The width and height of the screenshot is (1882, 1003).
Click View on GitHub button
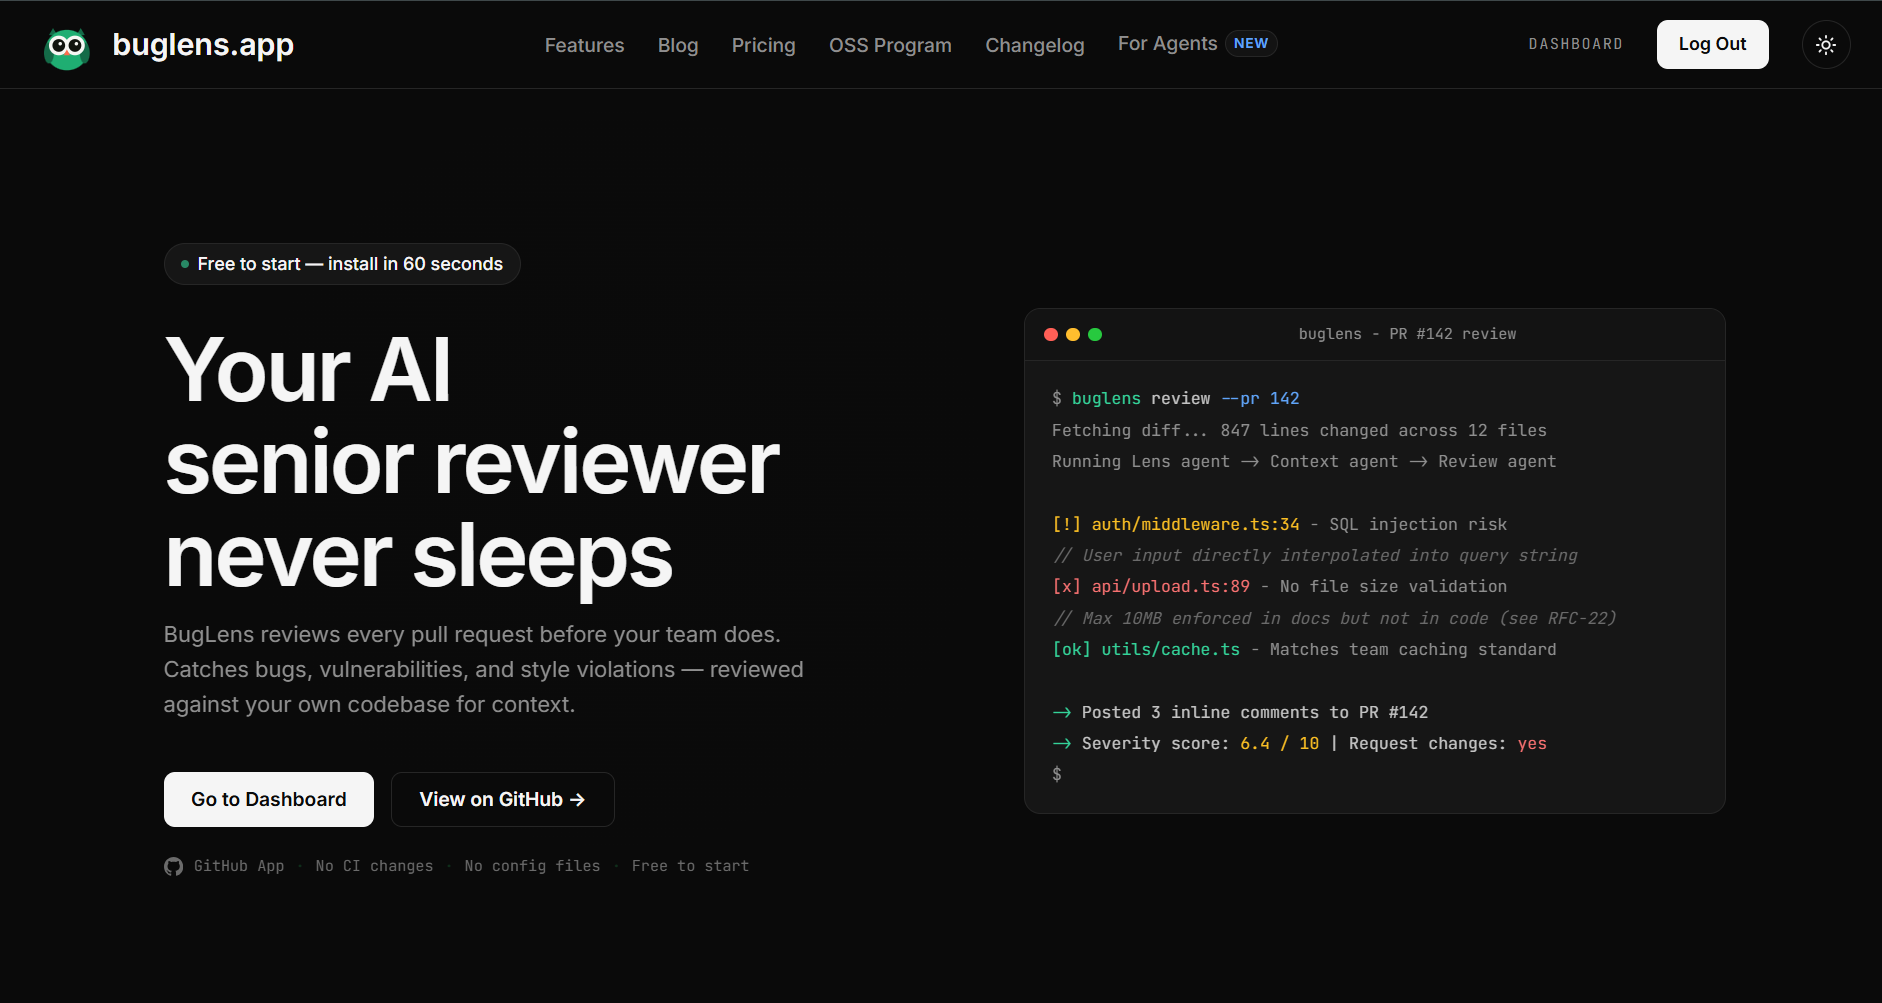[x=503, y=800]
